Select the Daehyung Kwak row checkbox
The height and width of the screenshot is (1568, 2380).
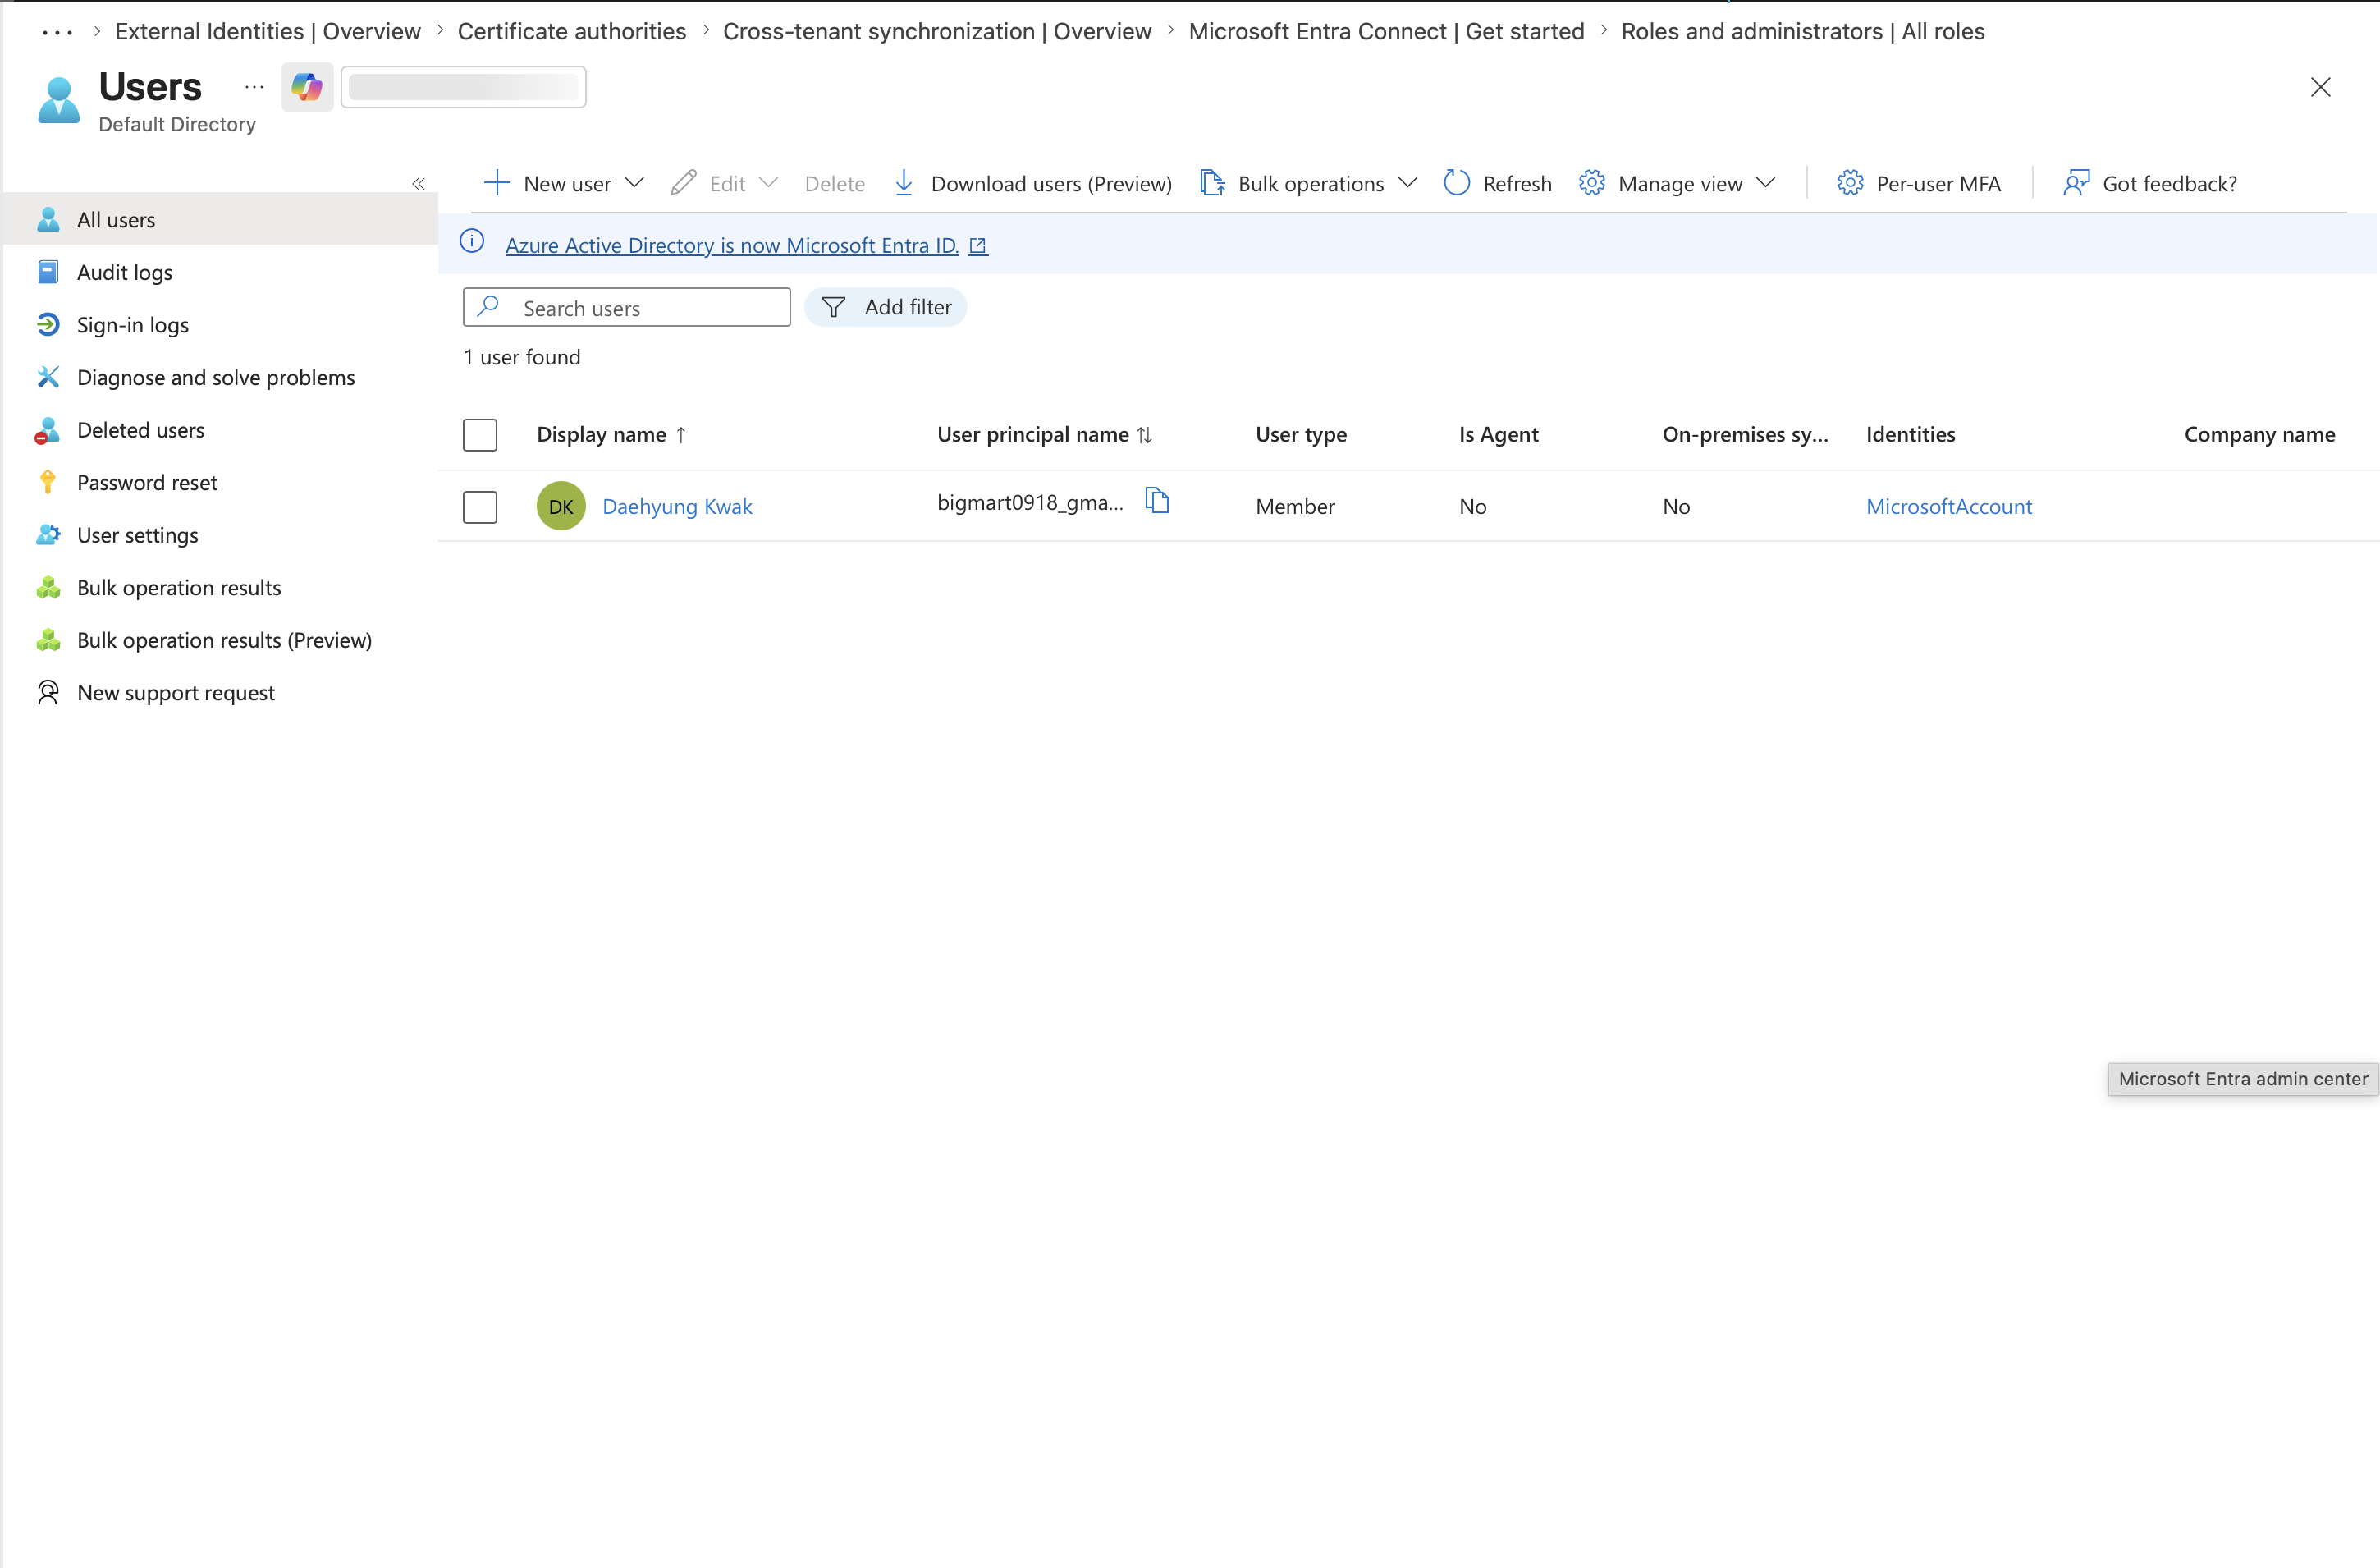point(480,506)
